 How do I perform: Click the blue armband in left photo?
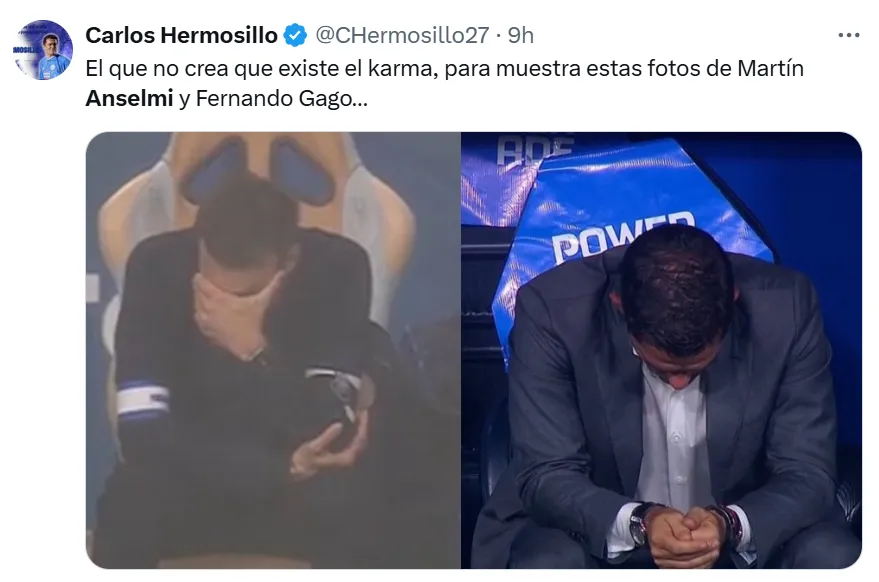(x=143, y=400)
